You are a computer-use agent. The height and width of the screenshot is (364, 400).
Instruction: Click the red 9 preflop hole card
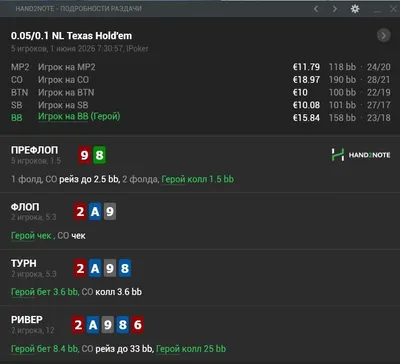click(84, 155)
